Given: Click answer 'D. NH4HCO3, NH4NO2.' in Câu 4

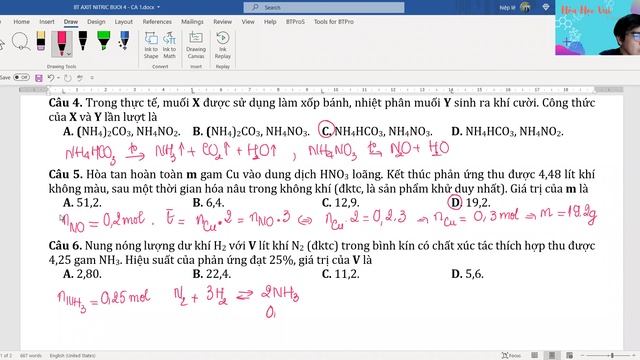Looking at the screenshot, I should tap(507, 131).
